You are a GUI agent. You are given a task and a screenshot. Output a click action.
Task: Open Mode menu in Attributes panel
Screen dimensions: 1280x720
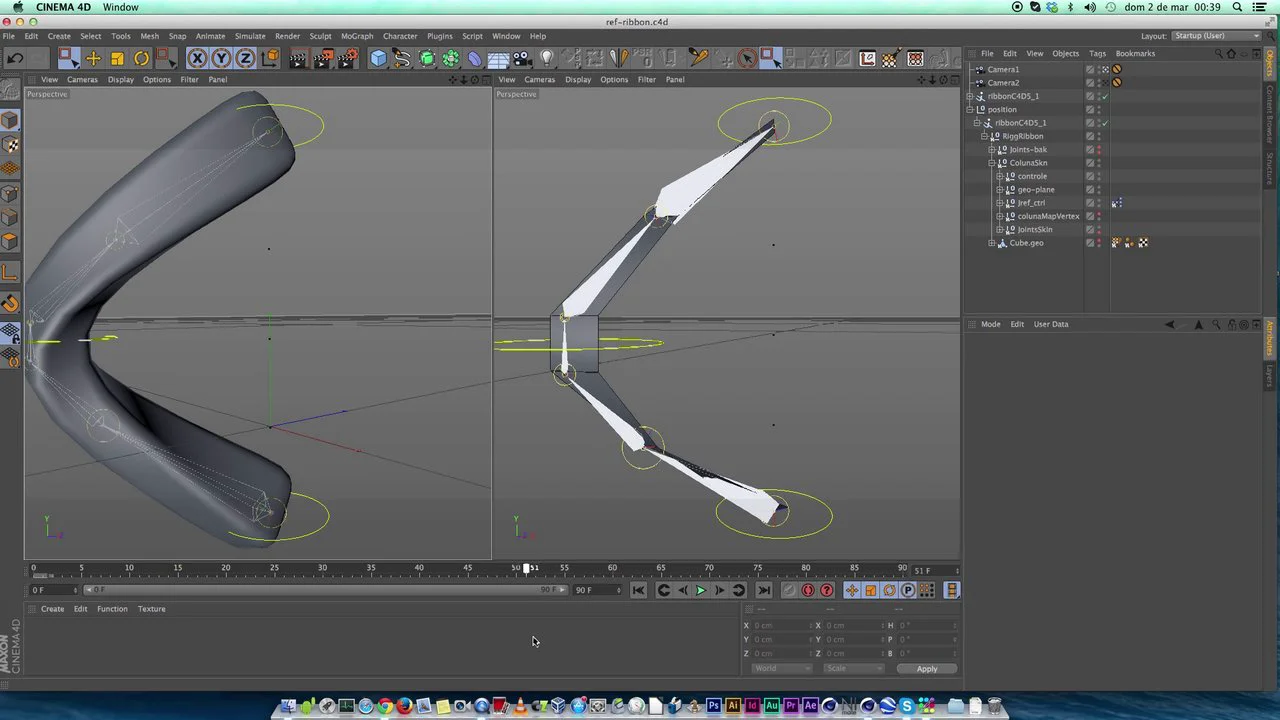click(x=990, y=324)
